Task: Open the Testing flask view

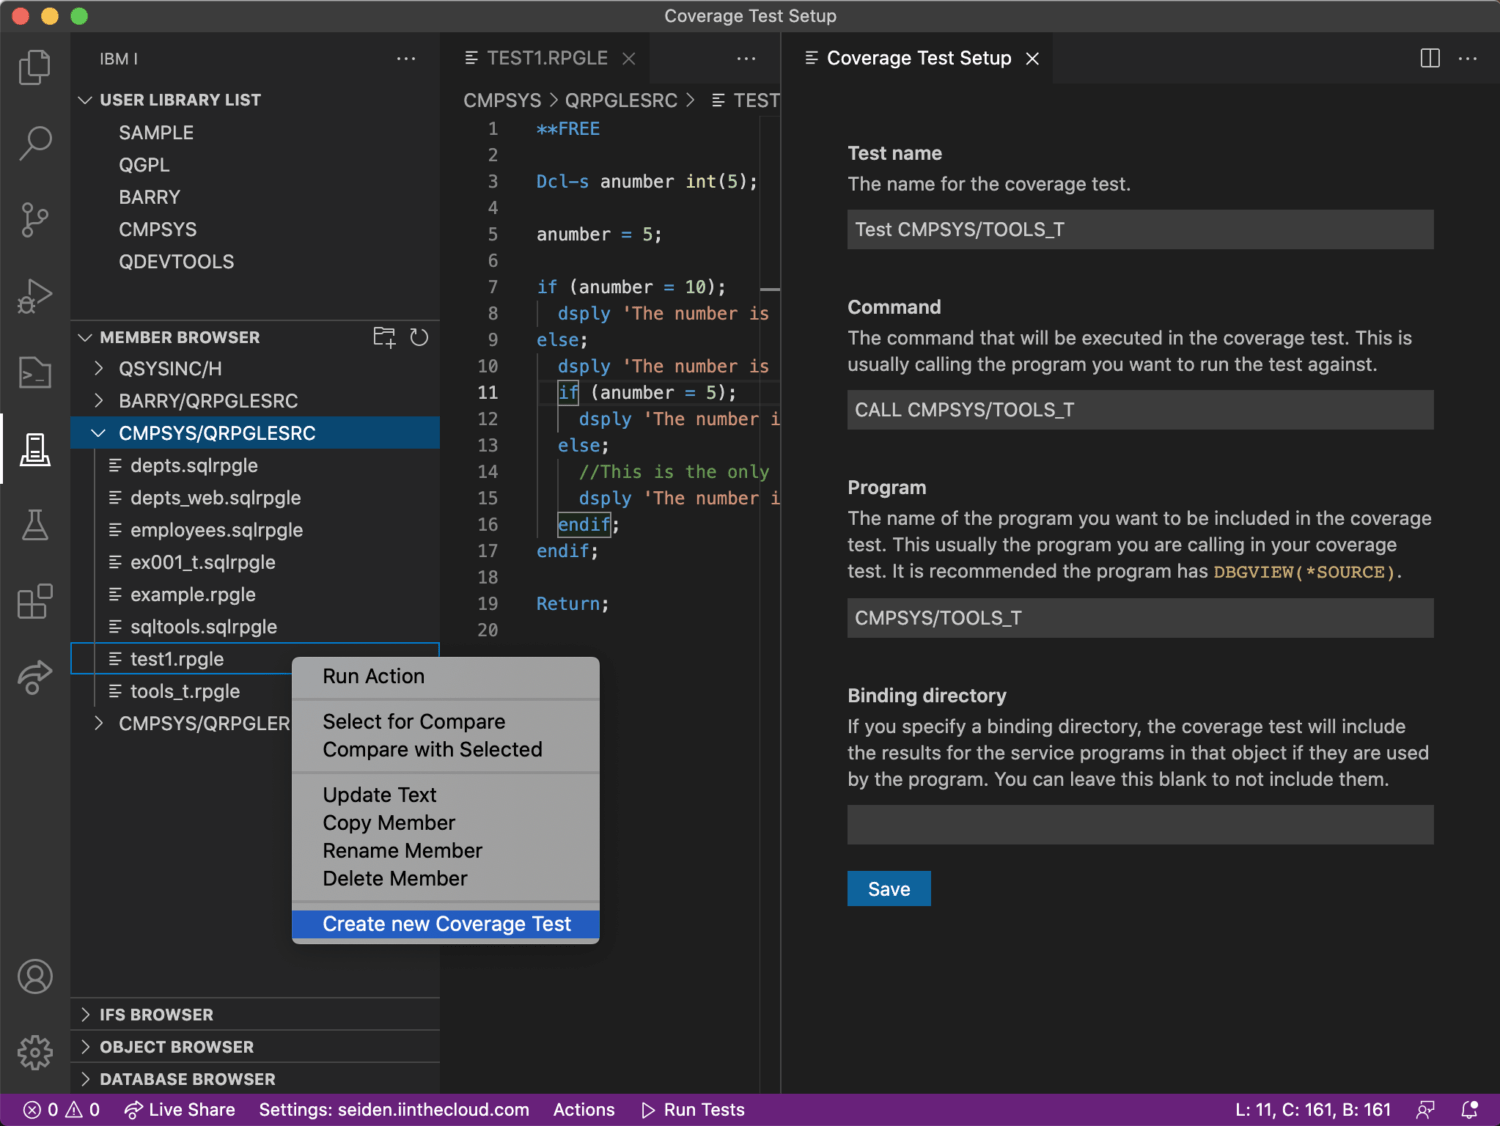Action: pos(35,525)
